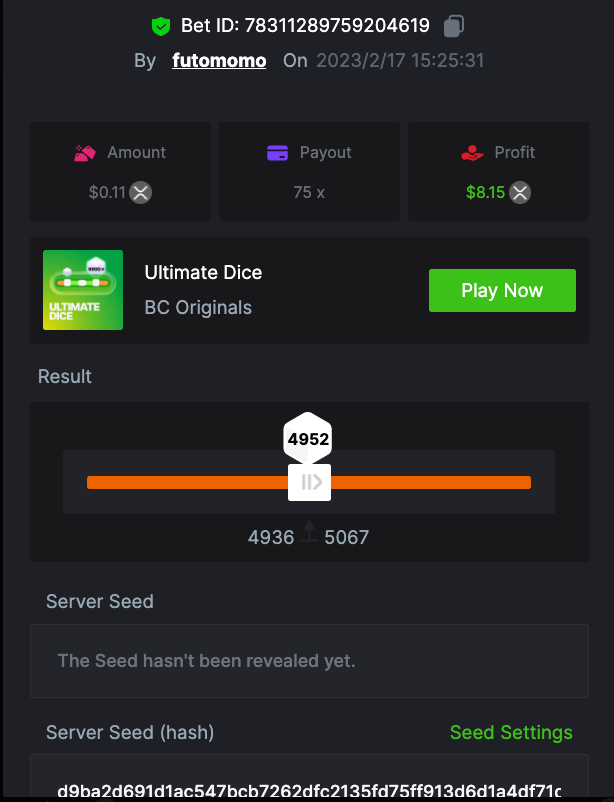The height and width of the screenshot is (802, 614).
Task: Copy the Bet ID with copy icon
Action: [454, 26]
